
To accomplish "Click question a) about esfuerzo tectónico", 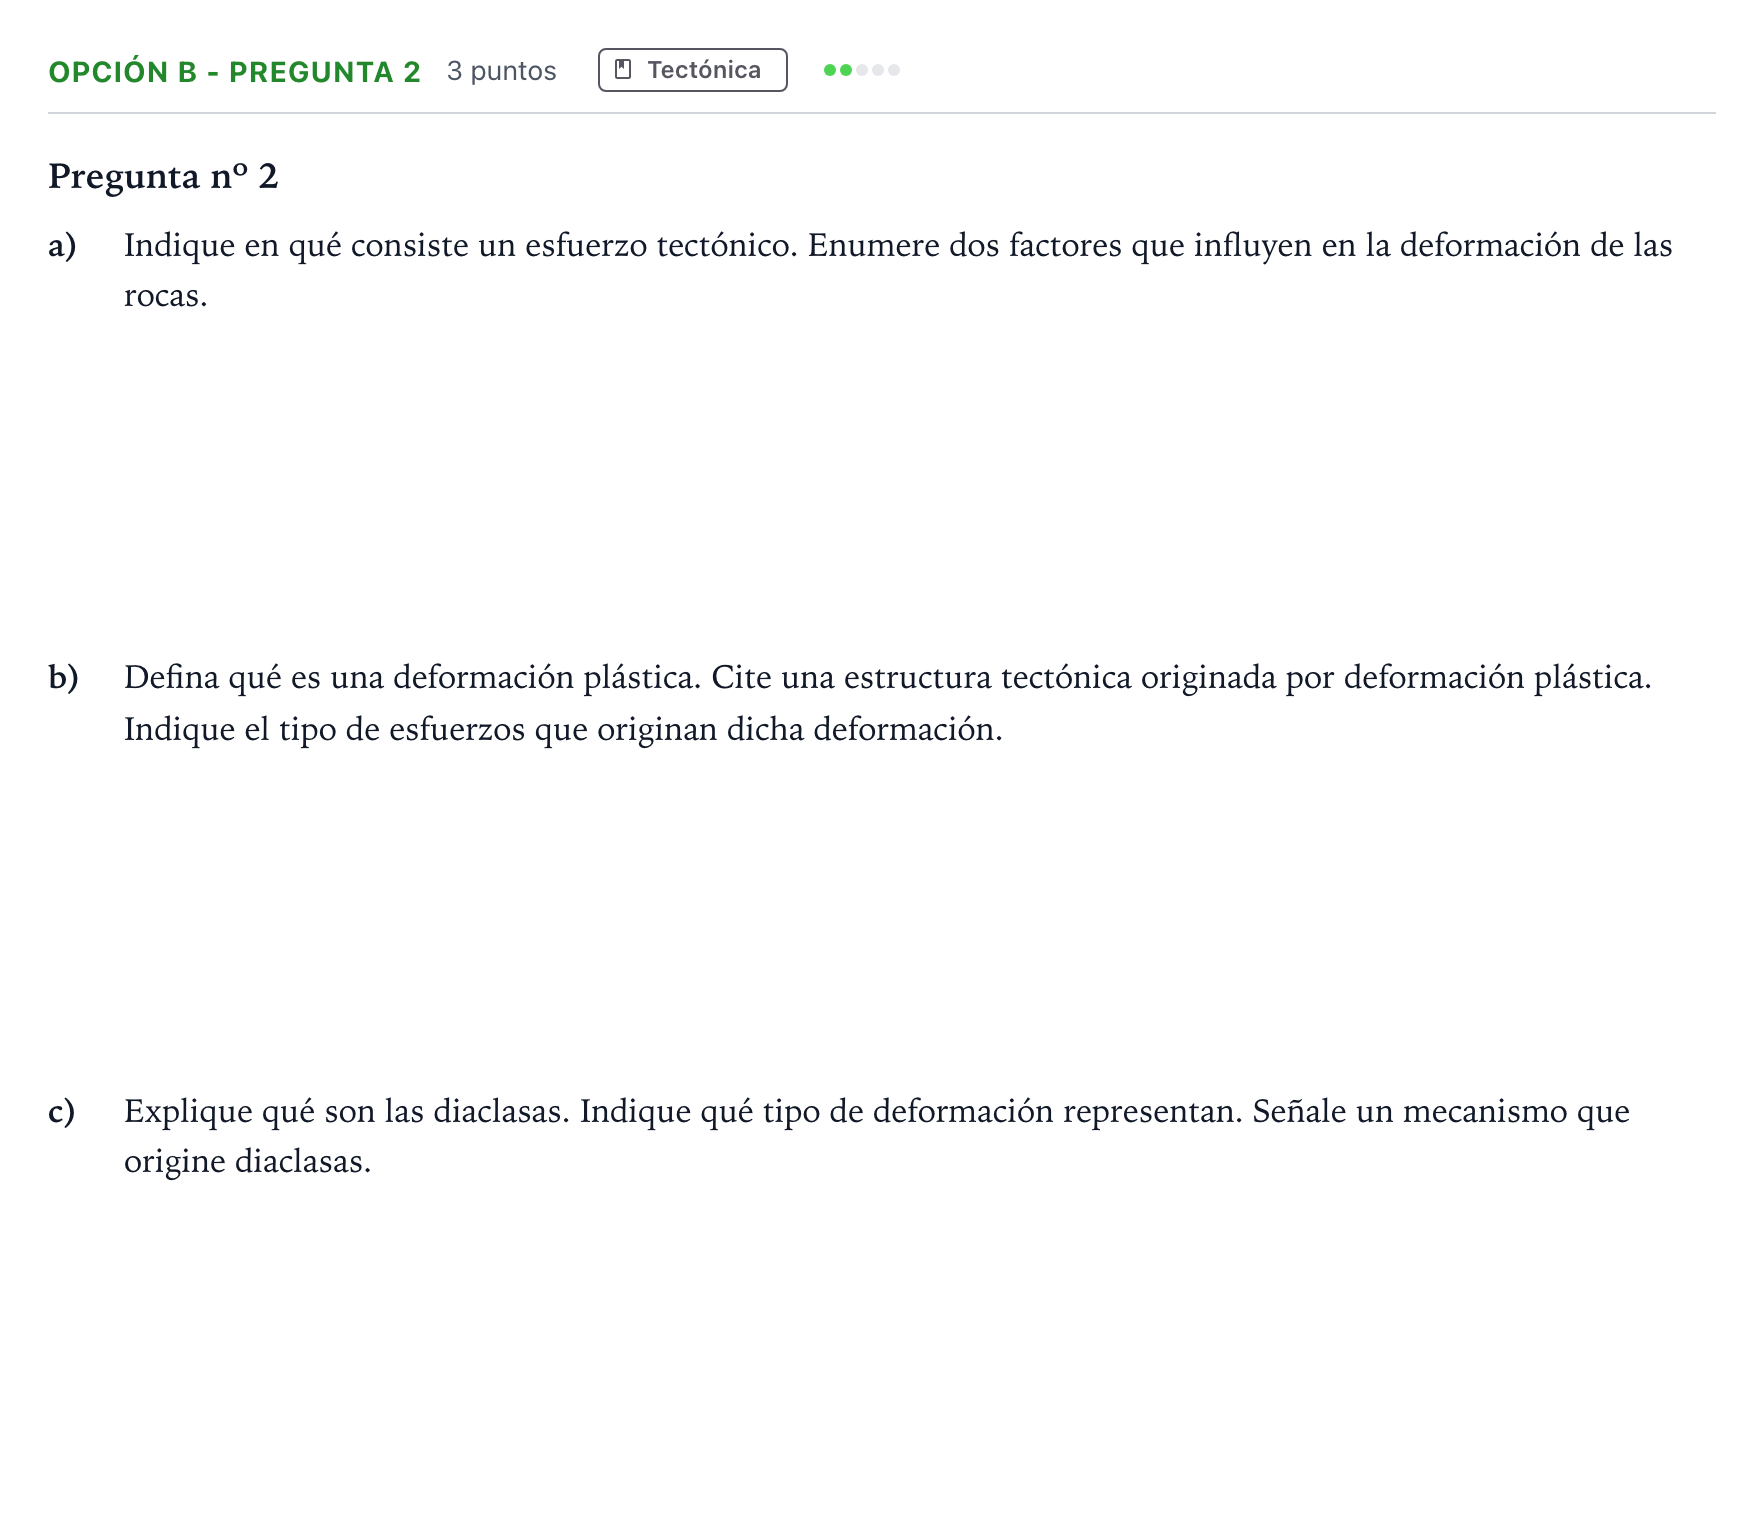I will (x=898, y=270).
